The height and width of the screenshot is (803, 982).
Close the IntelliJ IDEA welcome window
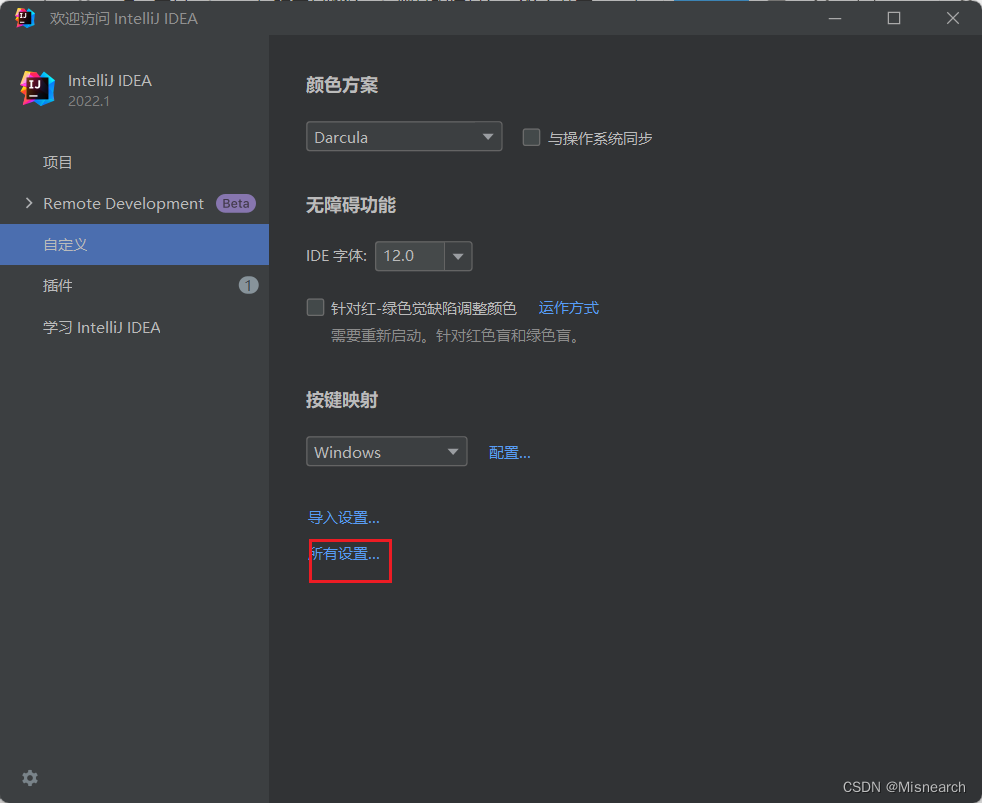[x=953, y=18]
